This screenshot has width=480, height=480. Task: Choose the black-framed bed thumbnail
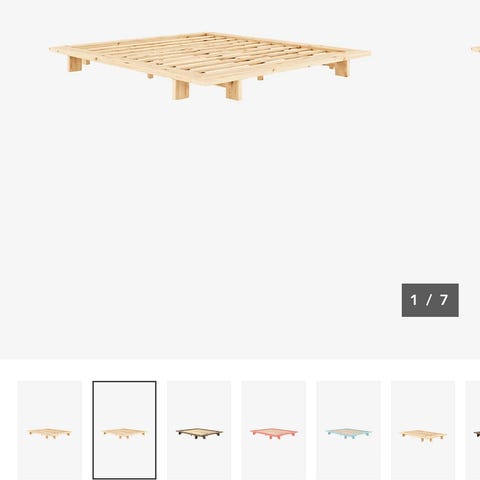[199, 430]
